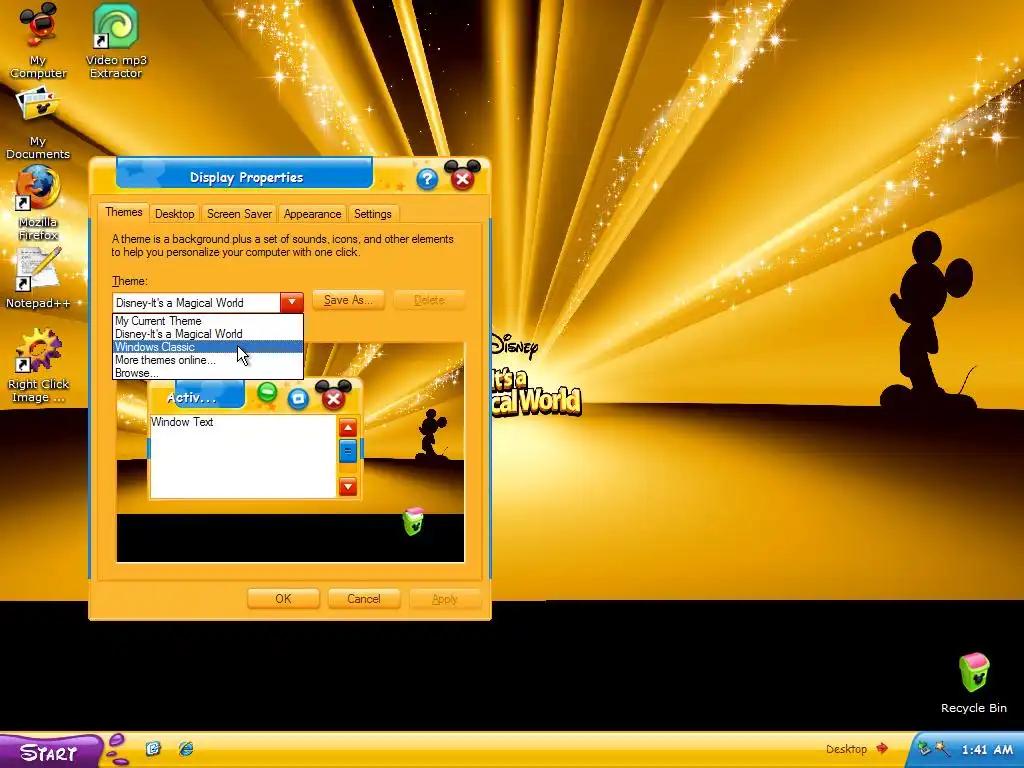The image size is (1024, 768).
Task: Switch to the Desktop tab
Action: click(x=174, y=214)
